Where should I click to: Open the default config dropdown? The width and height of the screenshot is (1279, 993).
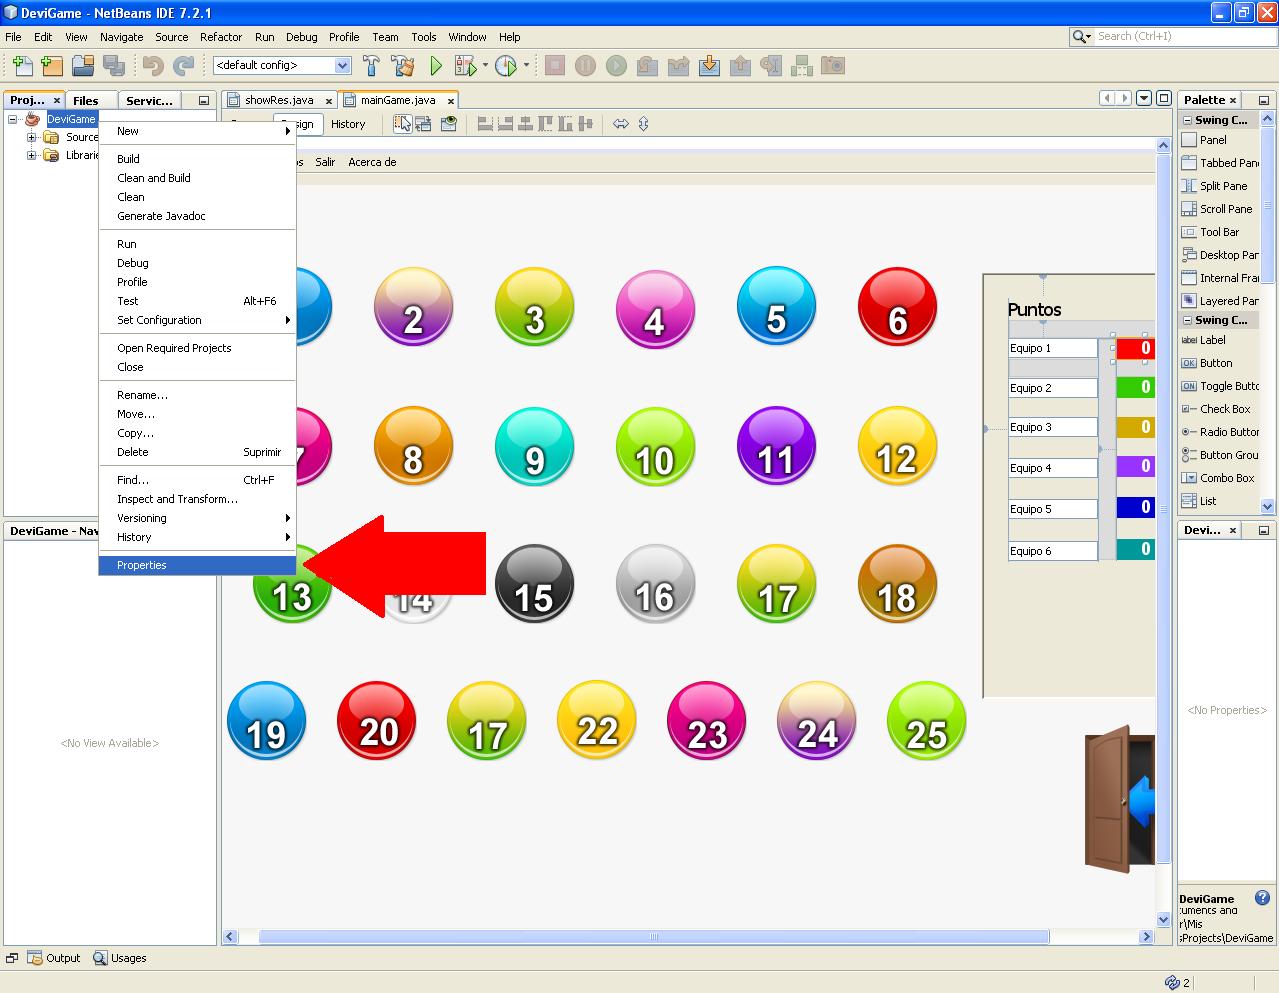[x=343, y=65]
